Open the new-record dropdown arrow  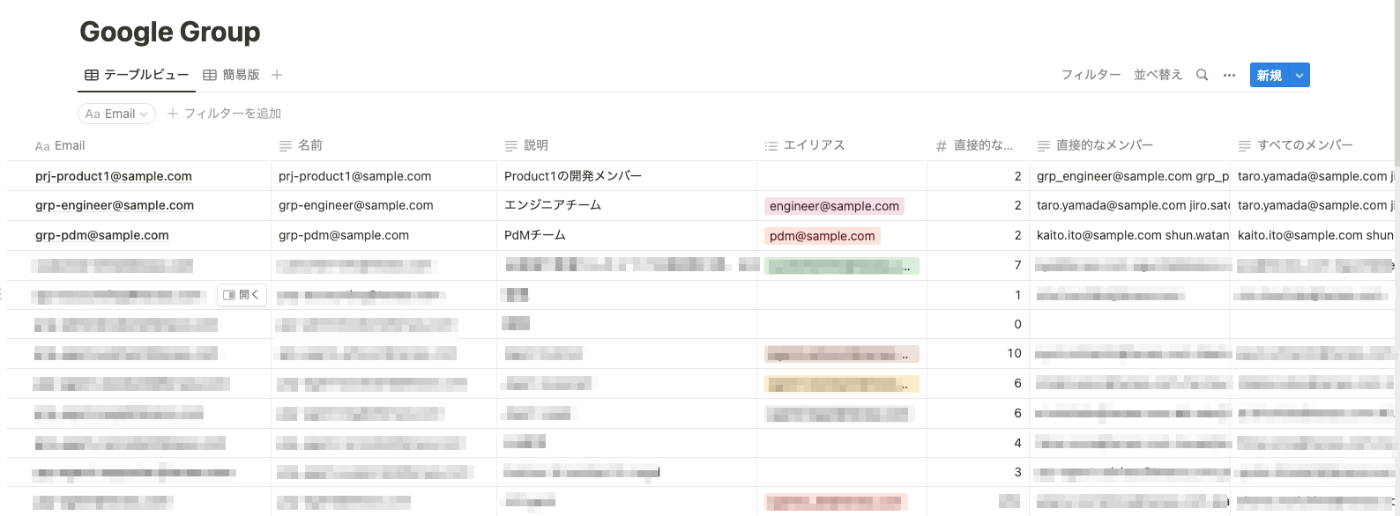coord(1299,75)
